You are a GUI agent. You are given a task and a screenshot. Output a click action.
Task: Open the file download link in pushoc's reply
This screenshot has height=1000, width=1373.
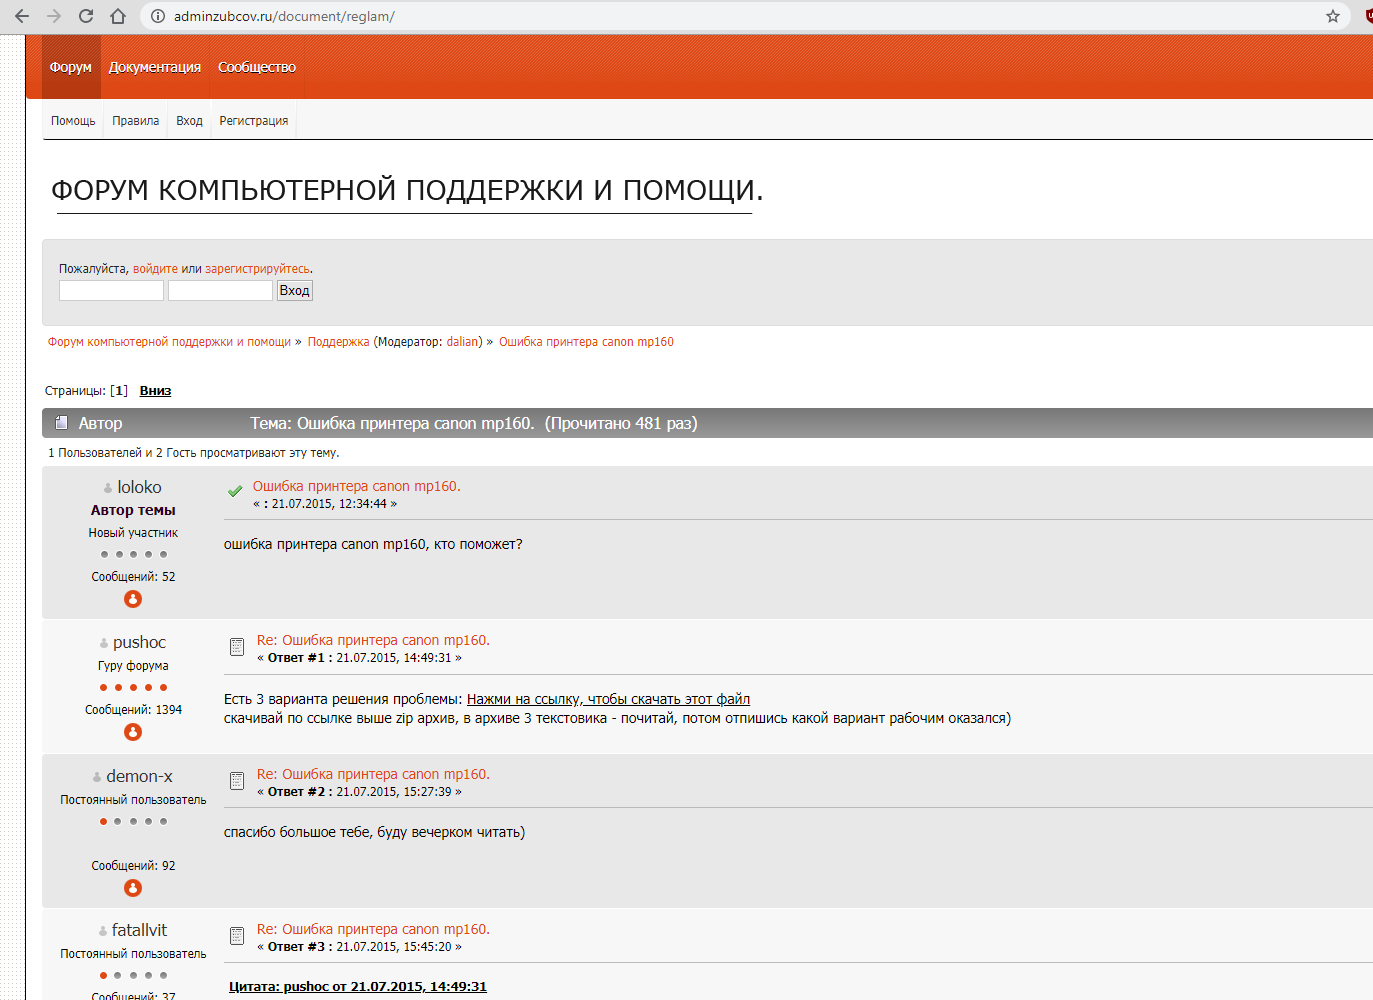[x=608, y=699]
